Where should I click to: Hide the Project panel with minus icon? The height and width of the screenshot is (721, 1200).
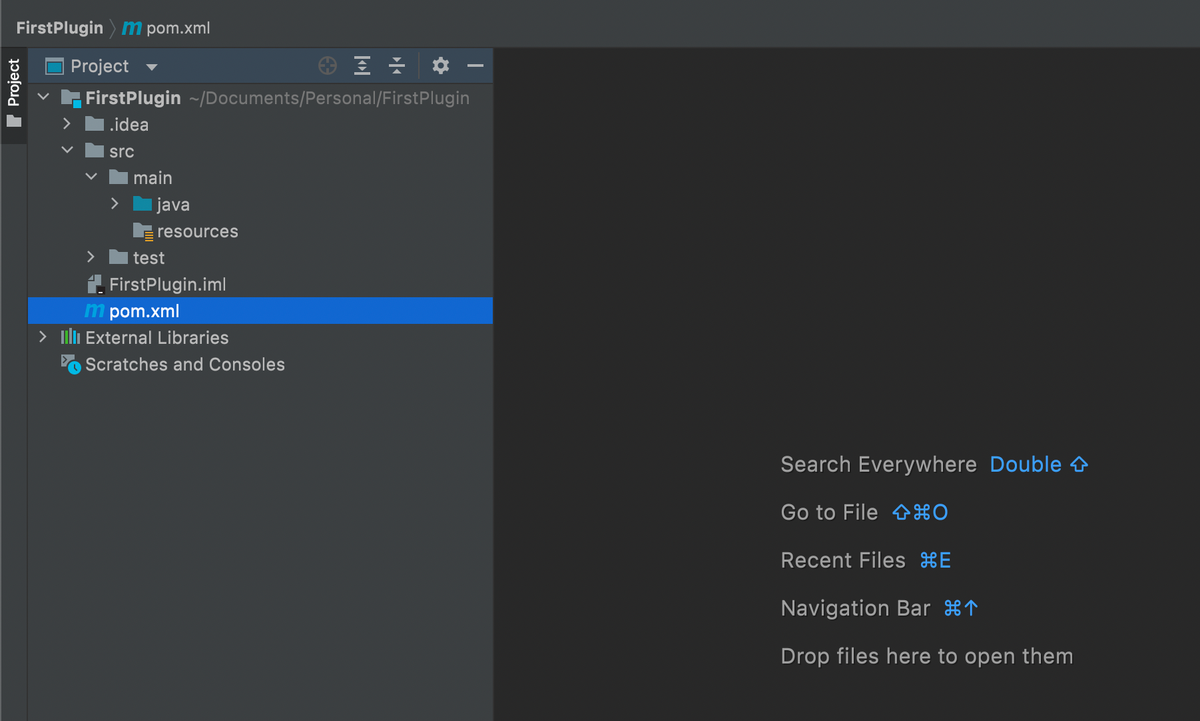click(x=476, y=66)
